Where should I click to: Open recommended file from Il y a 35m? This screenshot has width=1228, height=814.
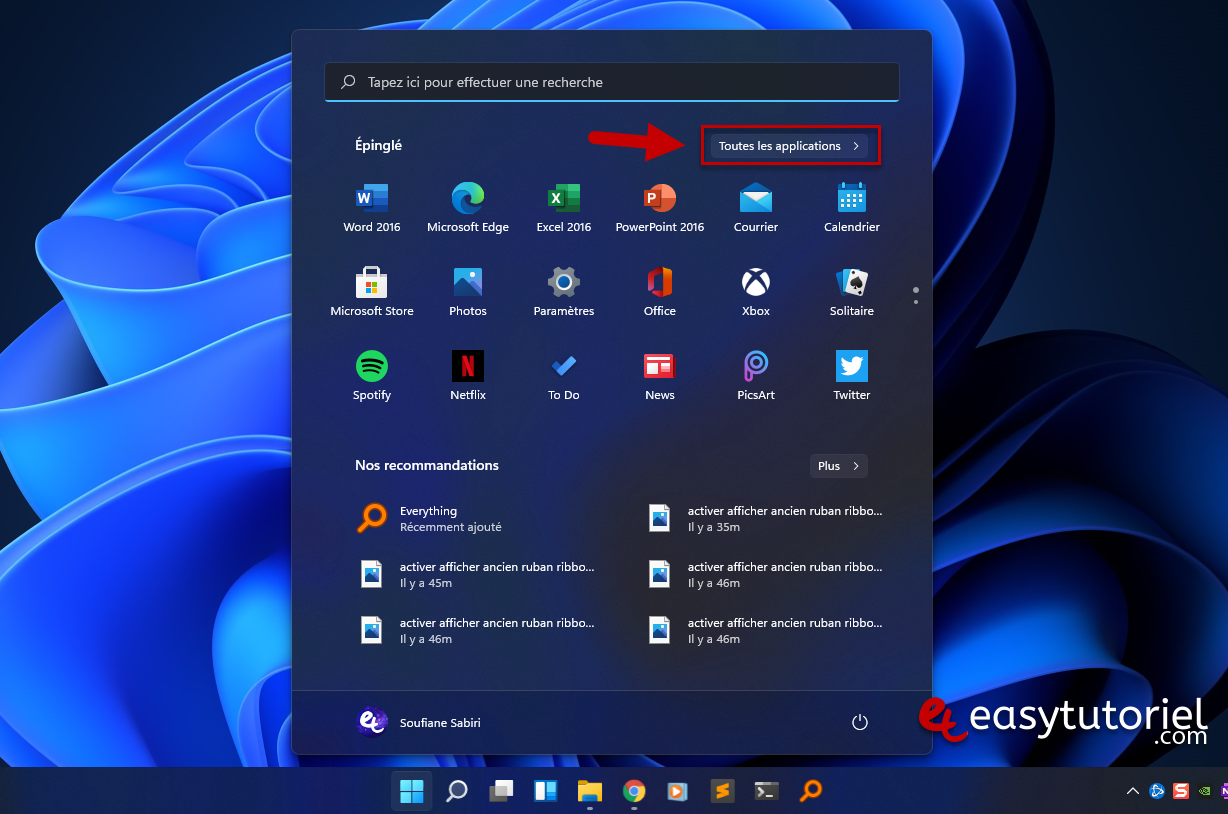(766, 518)
